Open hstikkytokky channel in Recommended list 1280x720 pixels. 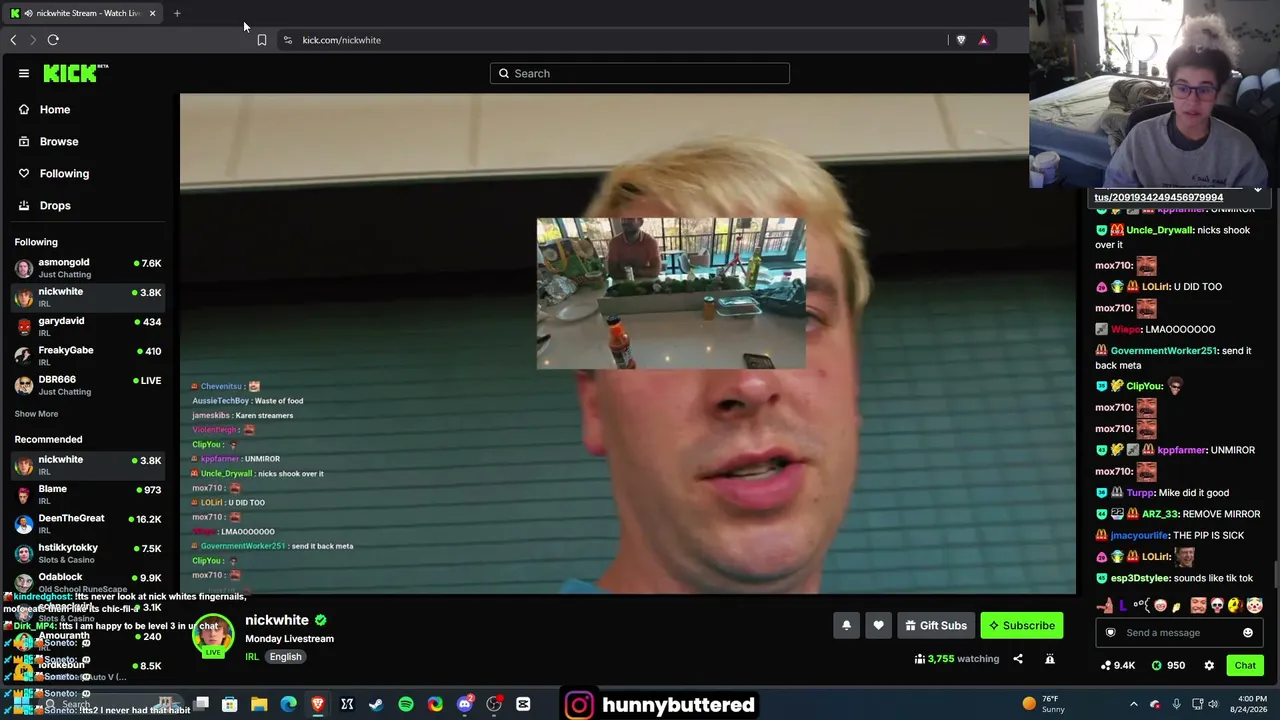pyautogui.click(x=88, y=553)
